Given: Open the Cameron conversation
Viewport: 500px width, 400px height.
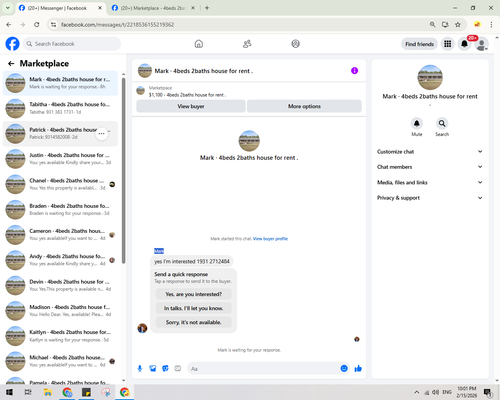Looking at the screenshot, I should [60, 235].
